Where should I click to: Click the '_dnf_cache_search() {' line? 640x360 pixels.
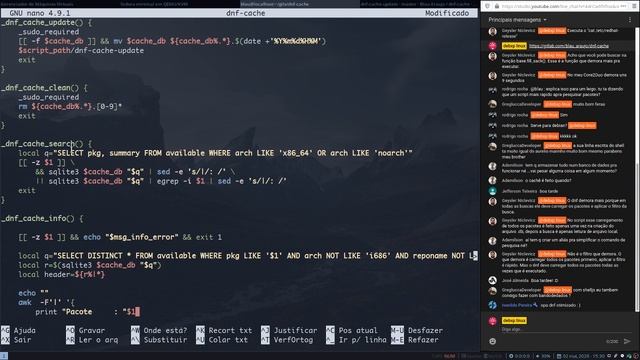[x=47, y=144]
